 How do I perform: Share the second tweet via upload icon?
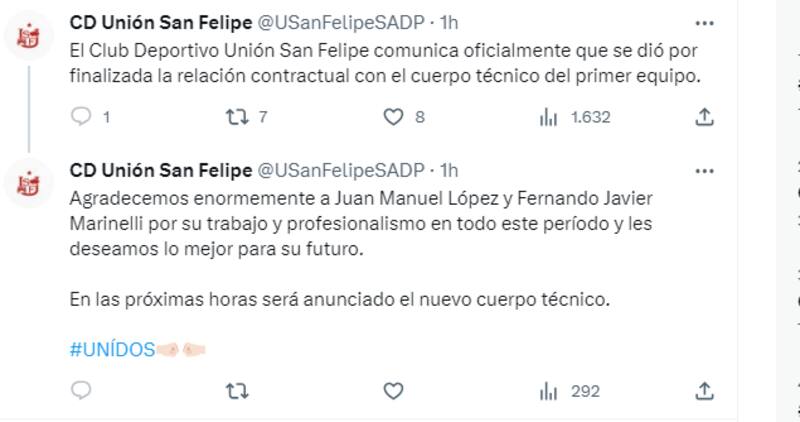[x=704, y=391]
